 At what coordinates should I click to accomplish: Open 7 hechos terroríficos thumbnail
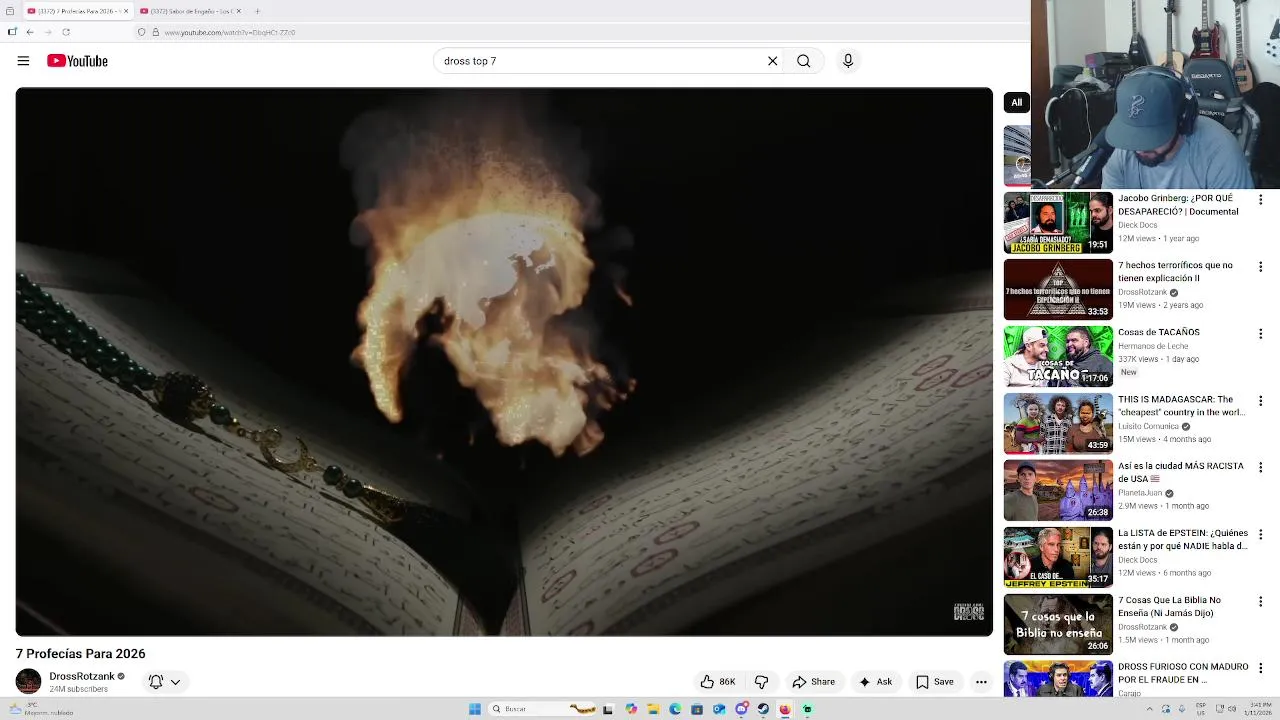(1058, 289)
